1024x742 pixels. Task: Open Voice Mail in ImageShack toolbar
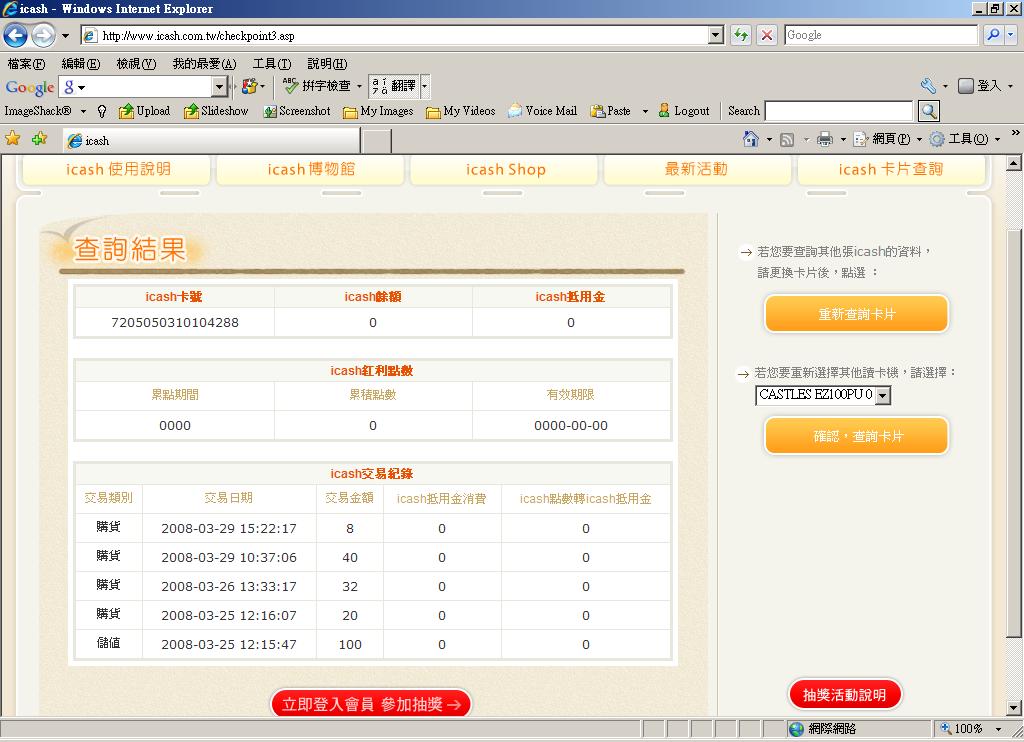(x=543, y=111)
